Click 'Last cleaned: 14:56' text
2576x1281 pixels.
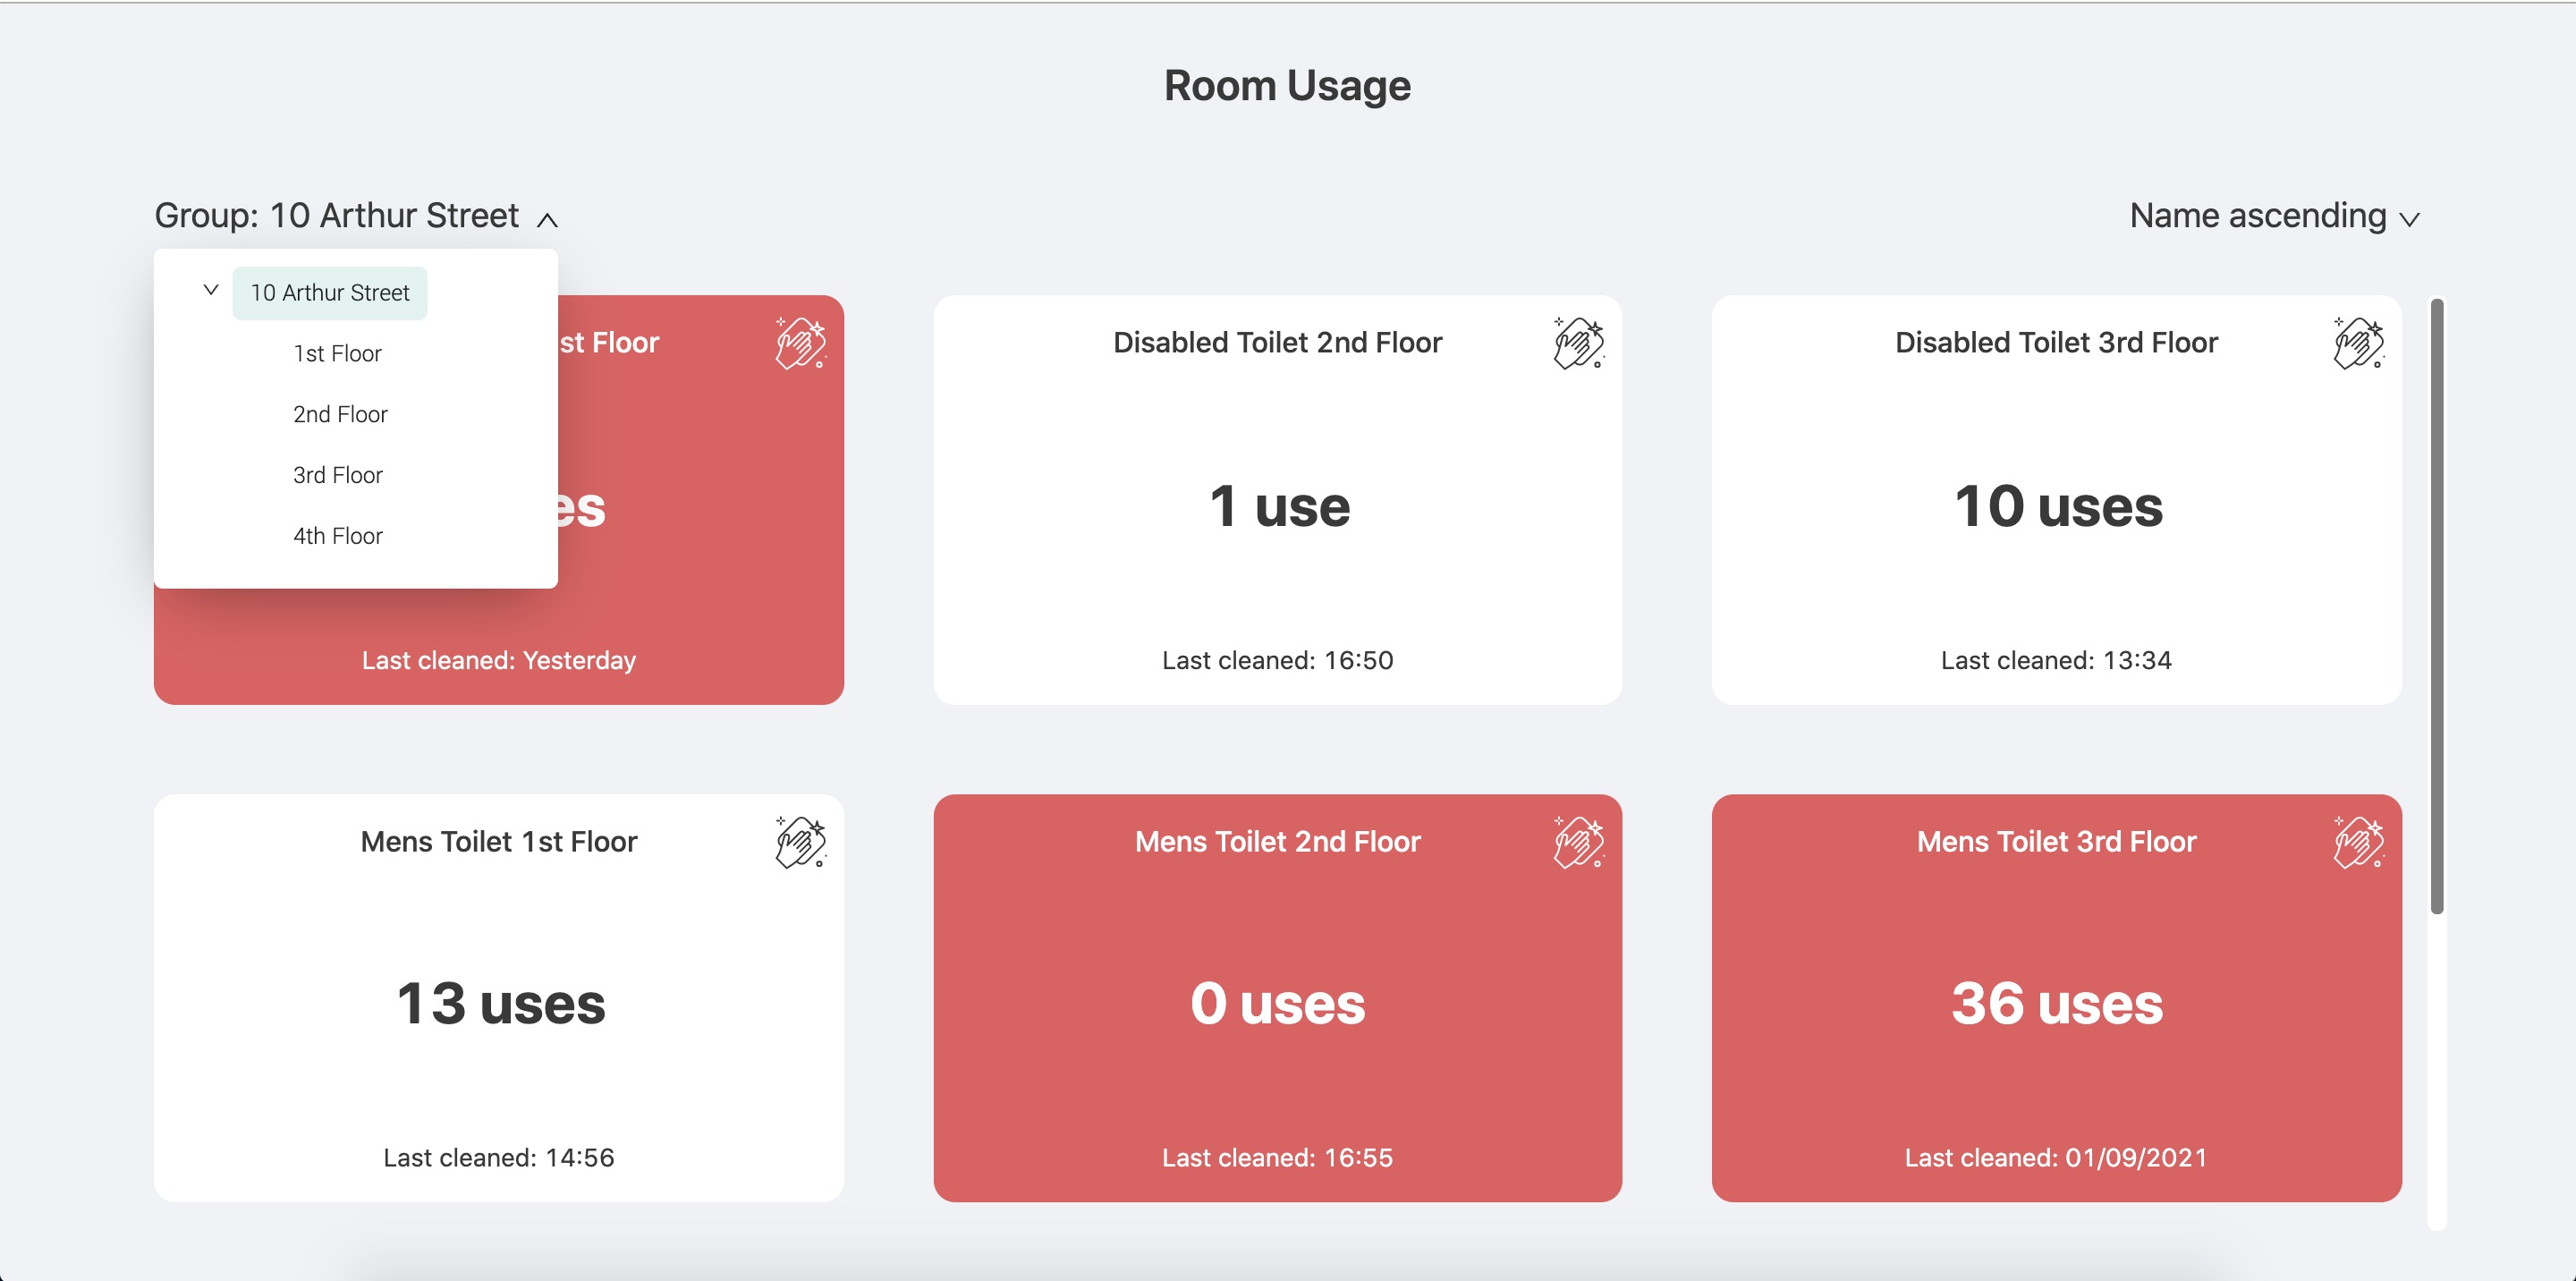499,1158
